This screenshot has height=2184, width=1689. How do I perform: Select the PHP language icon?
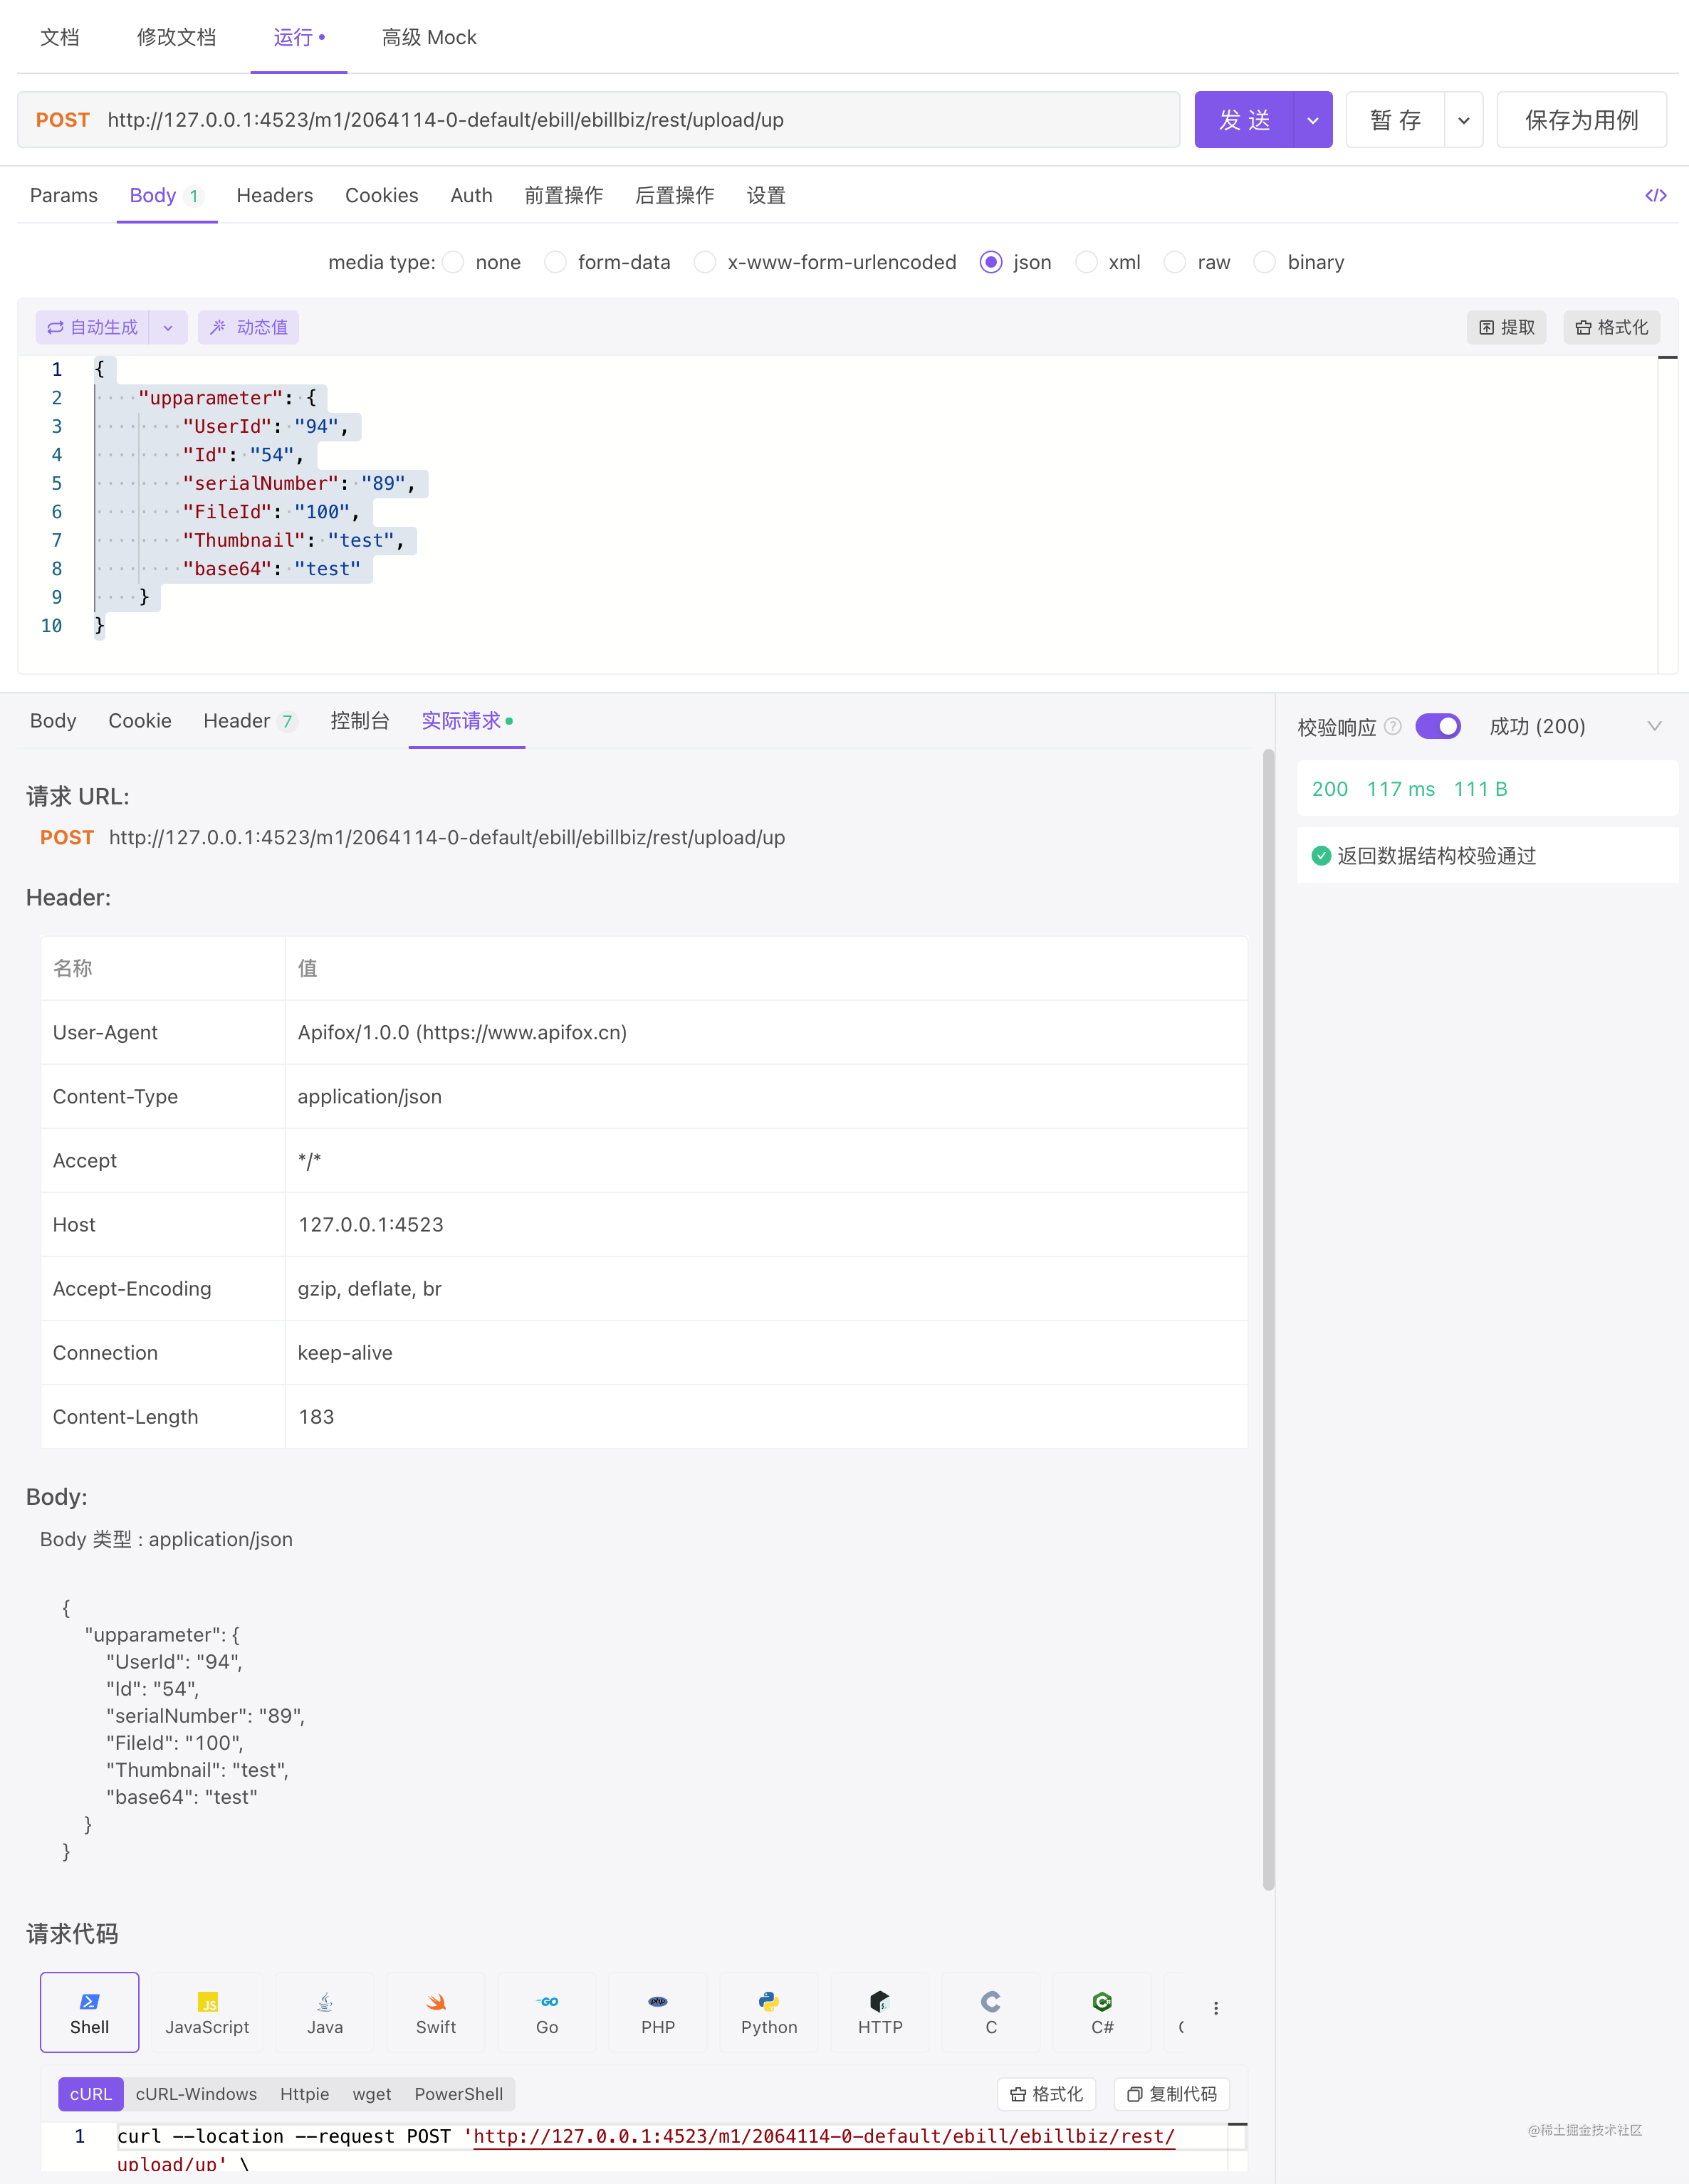[658, 2011]
